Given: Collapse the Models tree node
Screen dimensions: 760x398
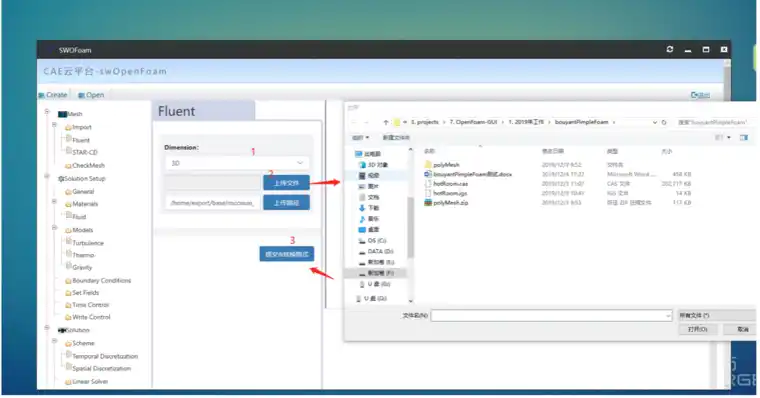Looking at the screenshot, I should (x=54, y=228).
